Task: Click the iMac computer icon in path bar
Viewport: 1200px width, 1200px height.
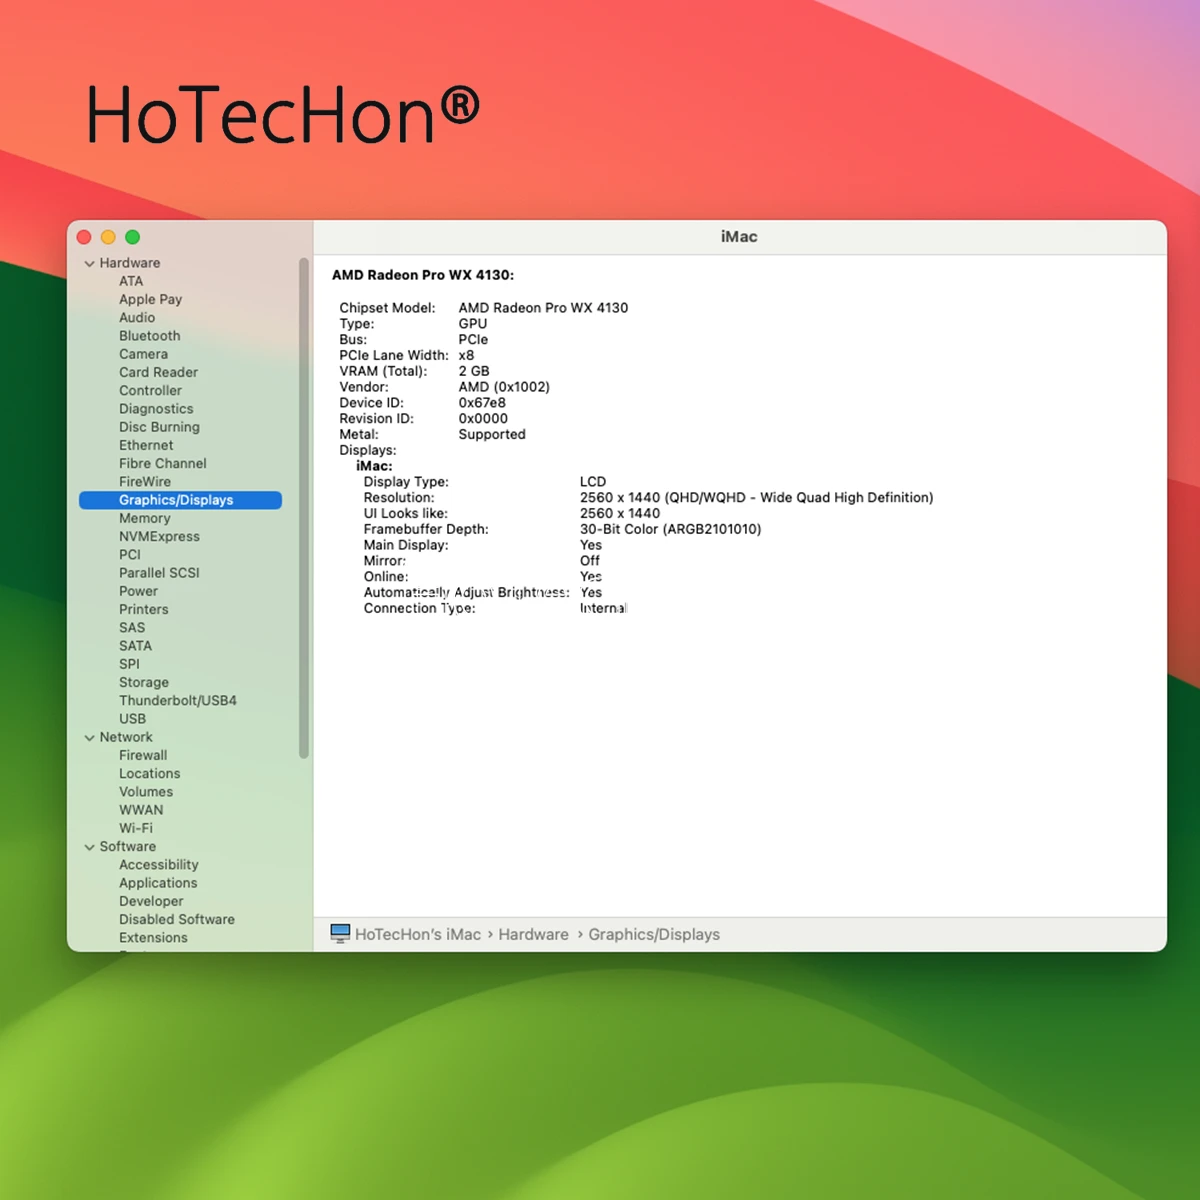Action: [x=340, y=934]
